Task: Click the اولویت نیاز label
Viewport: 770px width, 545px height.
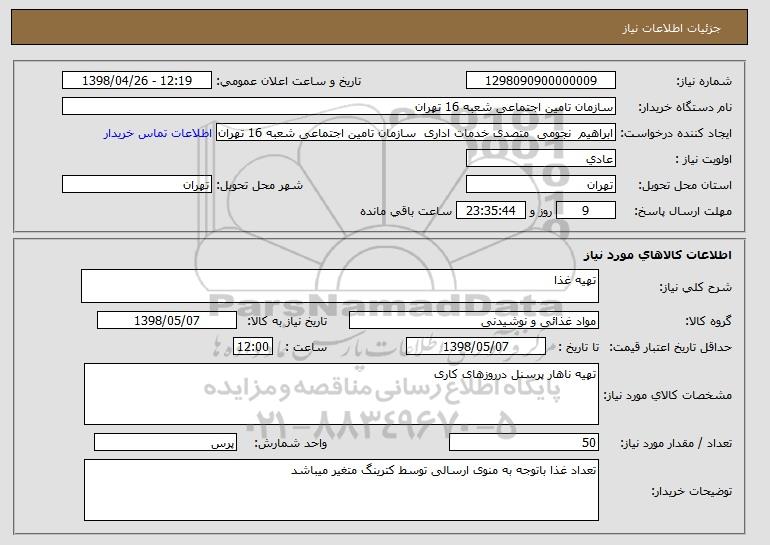Action: point(704,159)
